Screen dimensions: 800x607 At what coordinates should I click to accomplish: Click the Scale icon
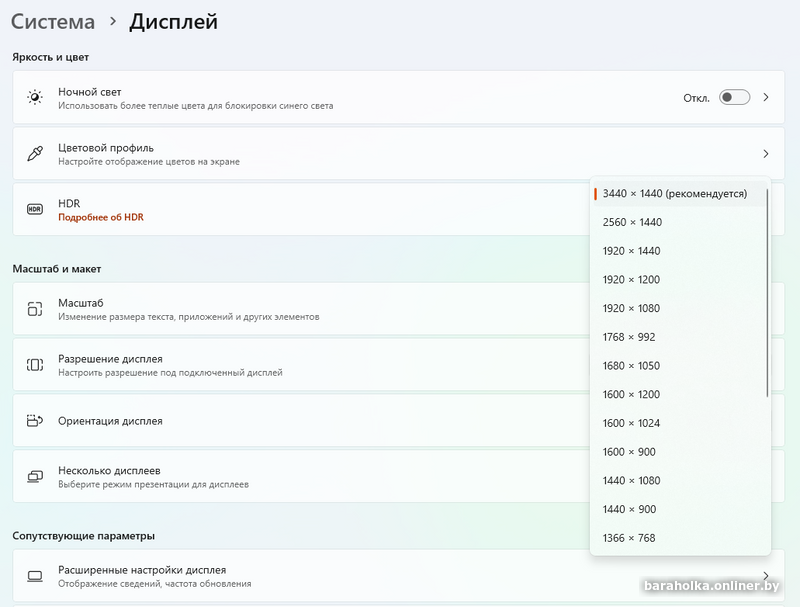tap(35, 309)
